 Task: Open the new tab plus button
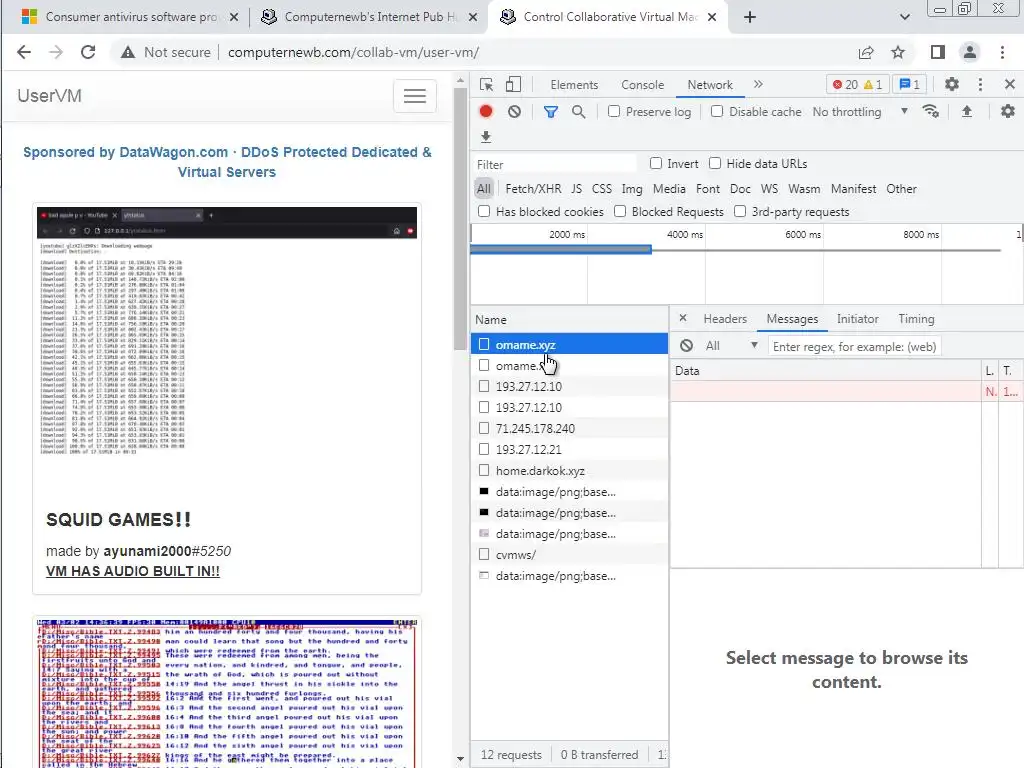750,17
